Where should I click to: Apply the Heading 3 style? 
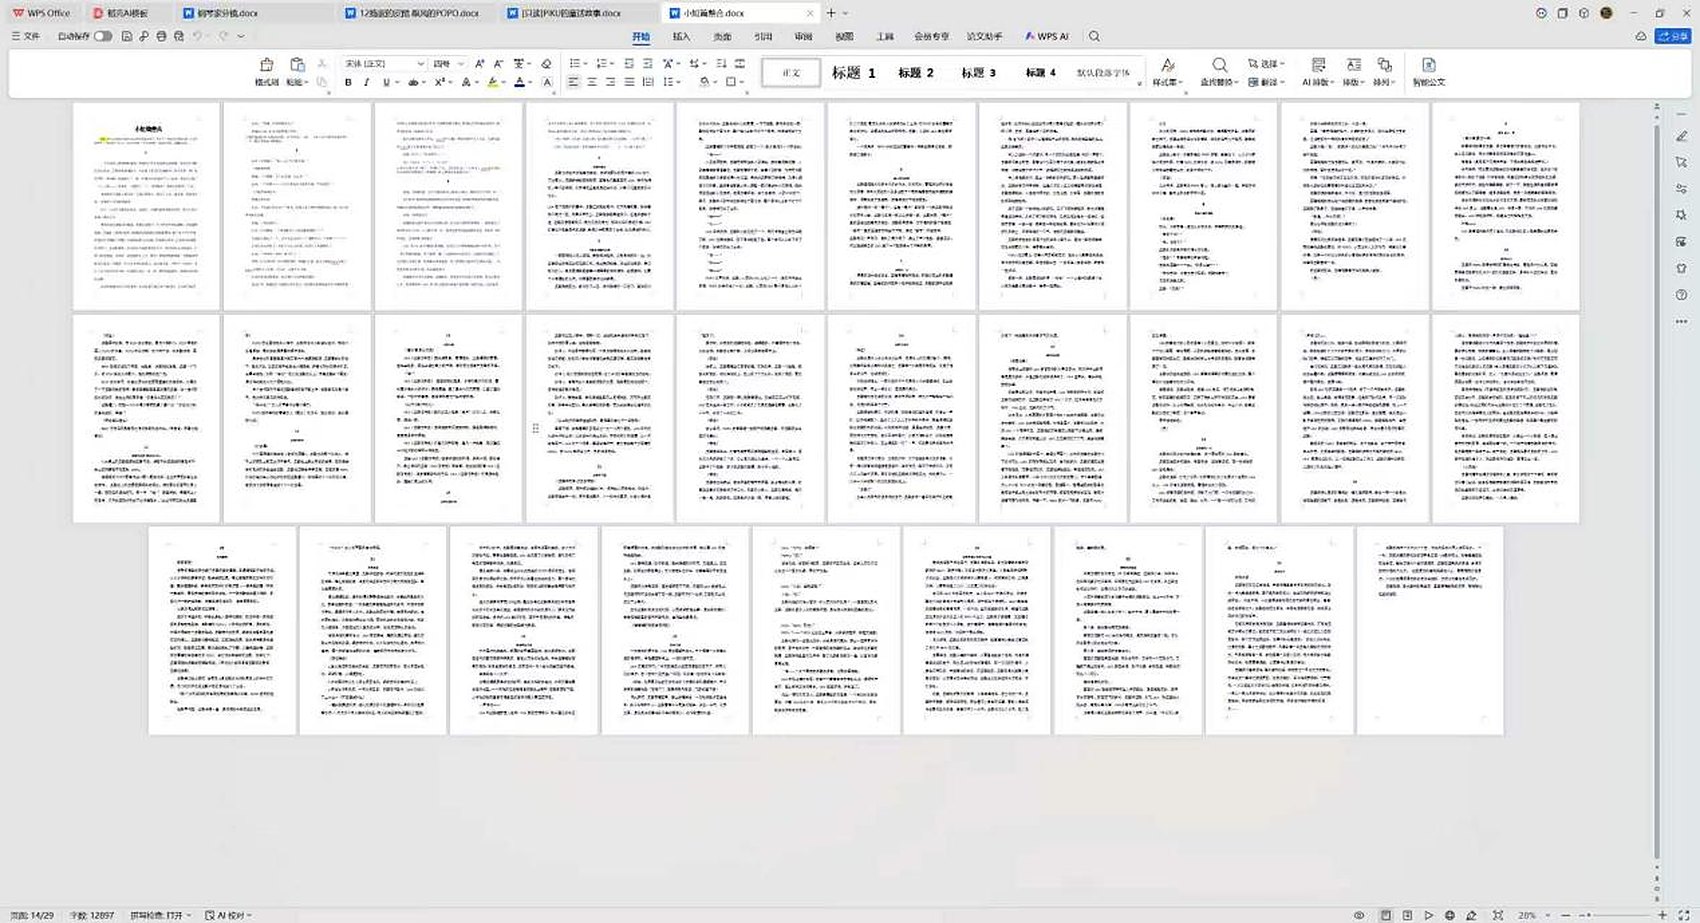(978, 72)
